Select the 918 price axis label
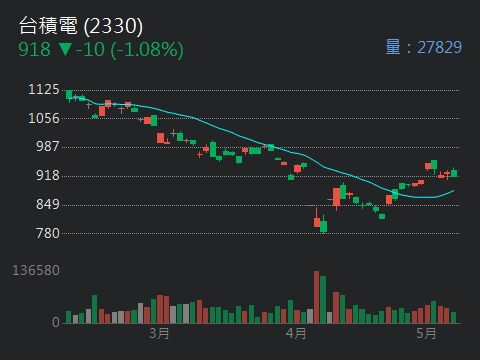The width and height of the screenshot is (480, 360). pyautogui.click(x=48, y=175)
